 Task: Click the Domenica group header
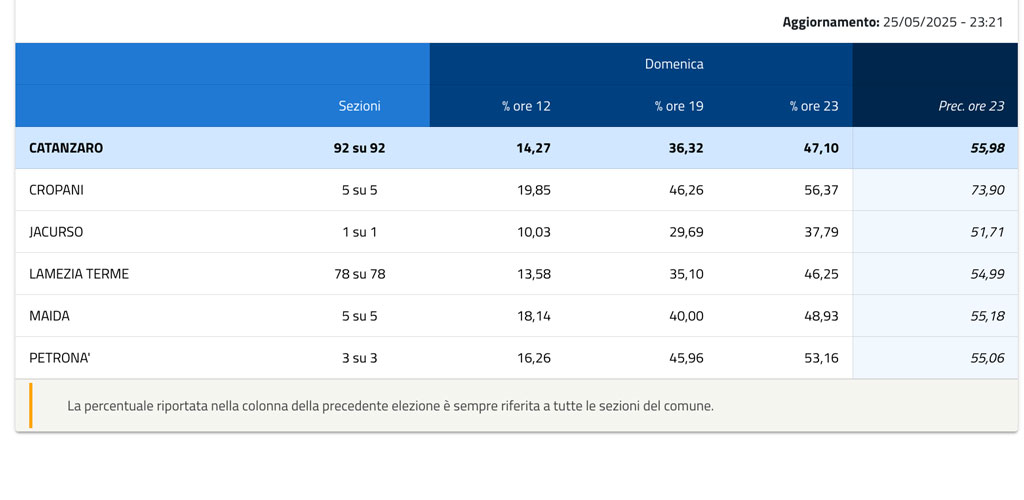pyautogui.click(x=674, y=64)
